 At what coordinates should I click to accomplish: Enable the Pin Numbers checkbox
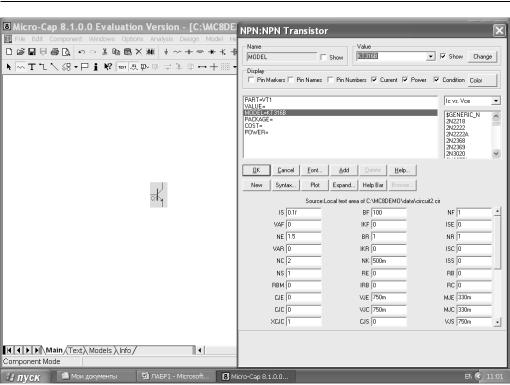click(x=330, y=80)
